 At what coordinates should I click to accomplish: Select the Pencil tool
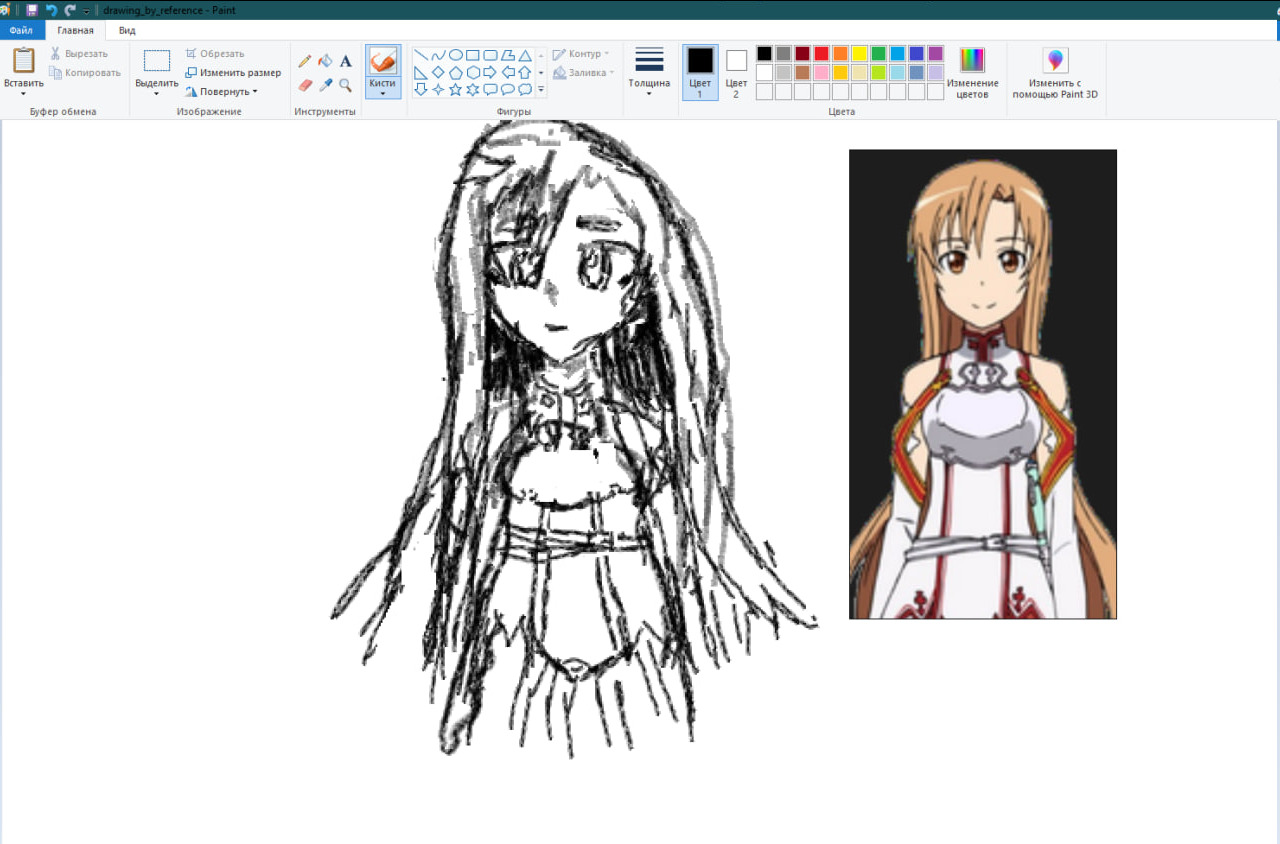coord(305,62)
